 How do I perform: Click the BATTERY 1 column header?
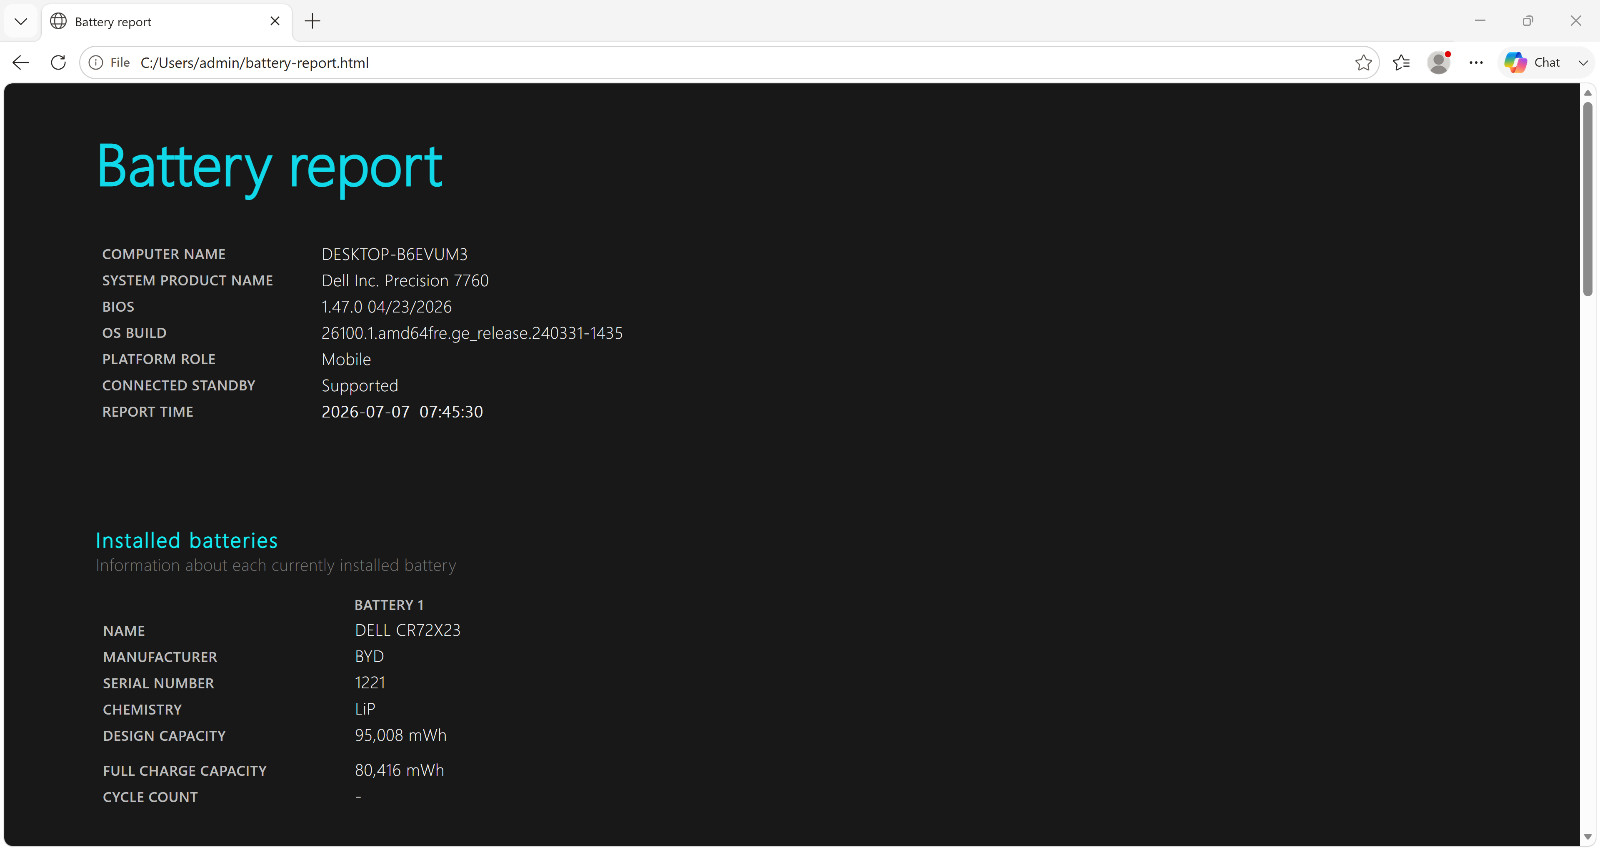point(389,605)
